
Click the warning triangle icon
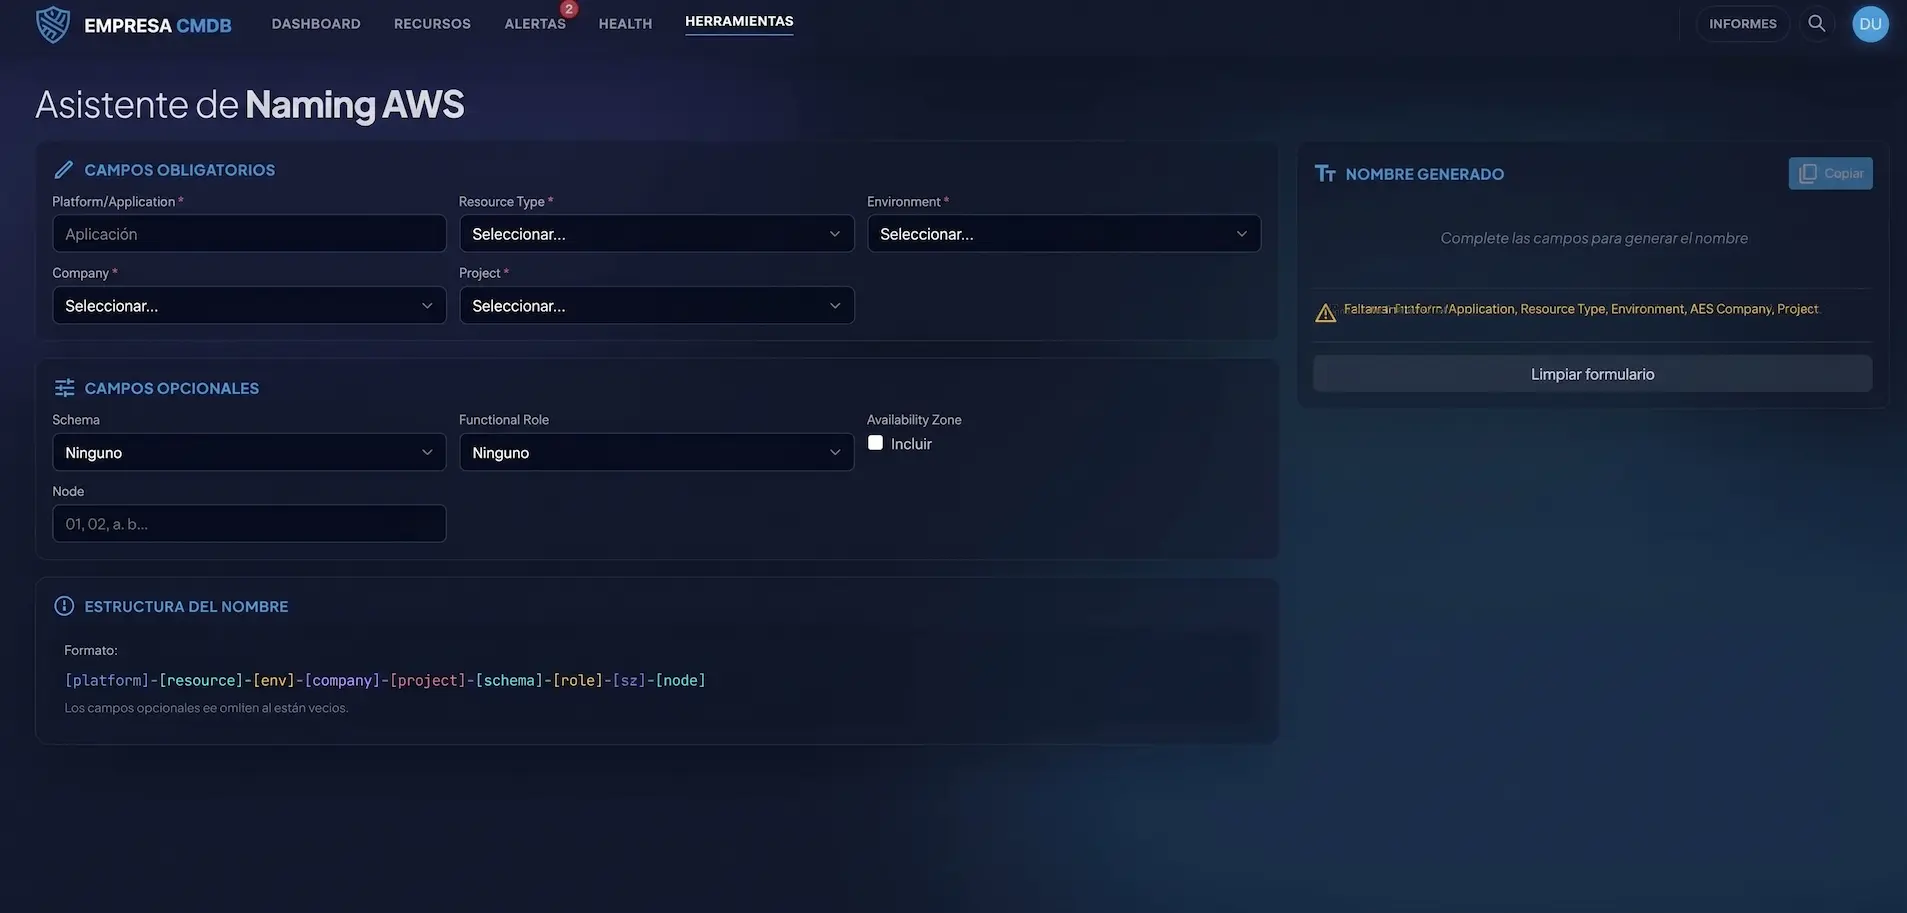click(x=1325, y=313)
